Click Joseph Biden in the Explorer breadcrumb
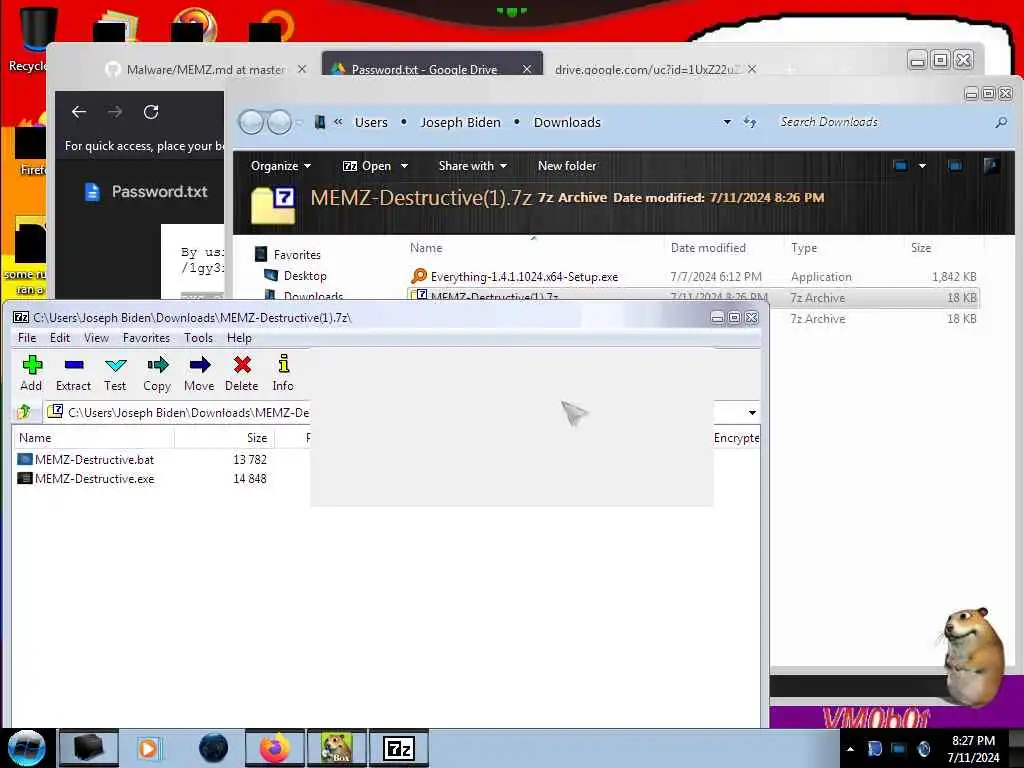 click(460, 122)
